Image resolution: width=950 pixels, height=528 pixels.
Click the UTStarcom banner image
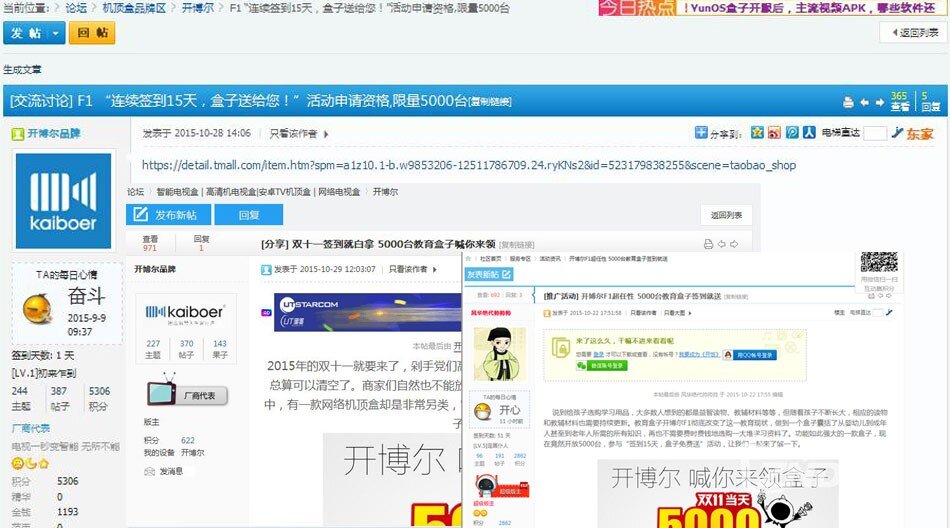pos(367,312)
